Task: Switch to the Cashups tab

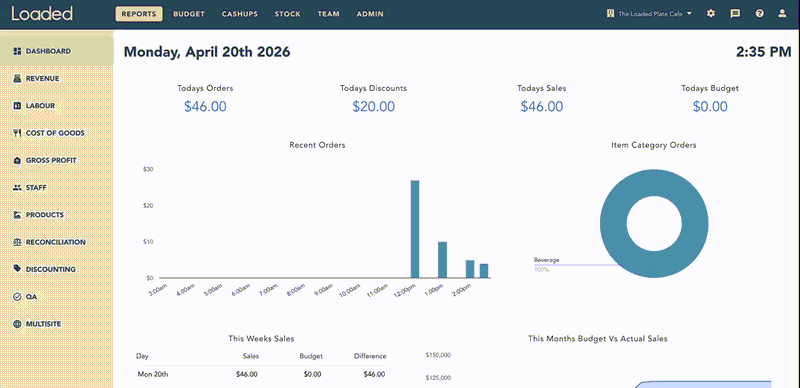Action: (240, 14)
